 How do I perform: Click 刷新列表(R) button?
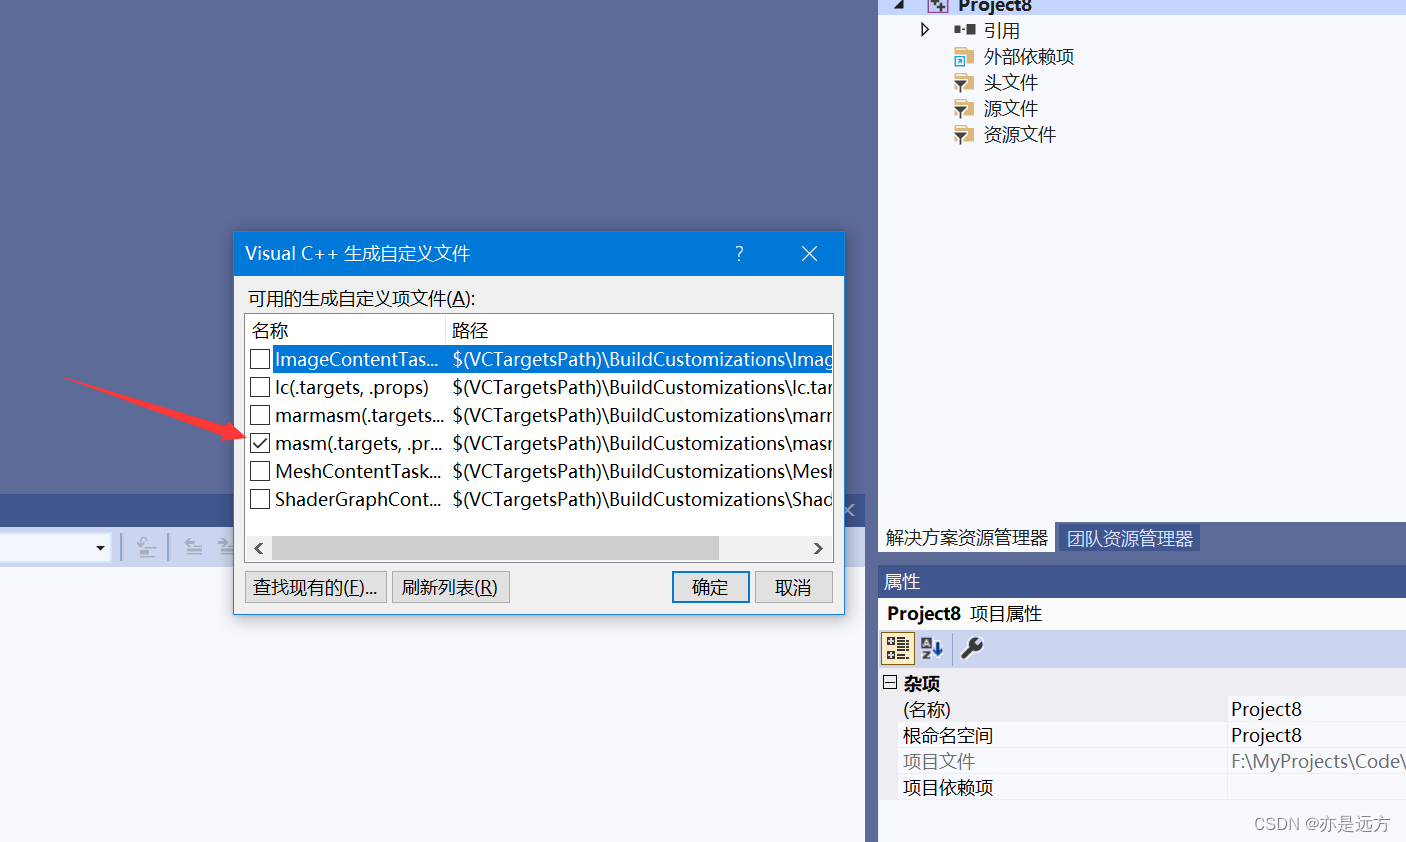[450, 587]
